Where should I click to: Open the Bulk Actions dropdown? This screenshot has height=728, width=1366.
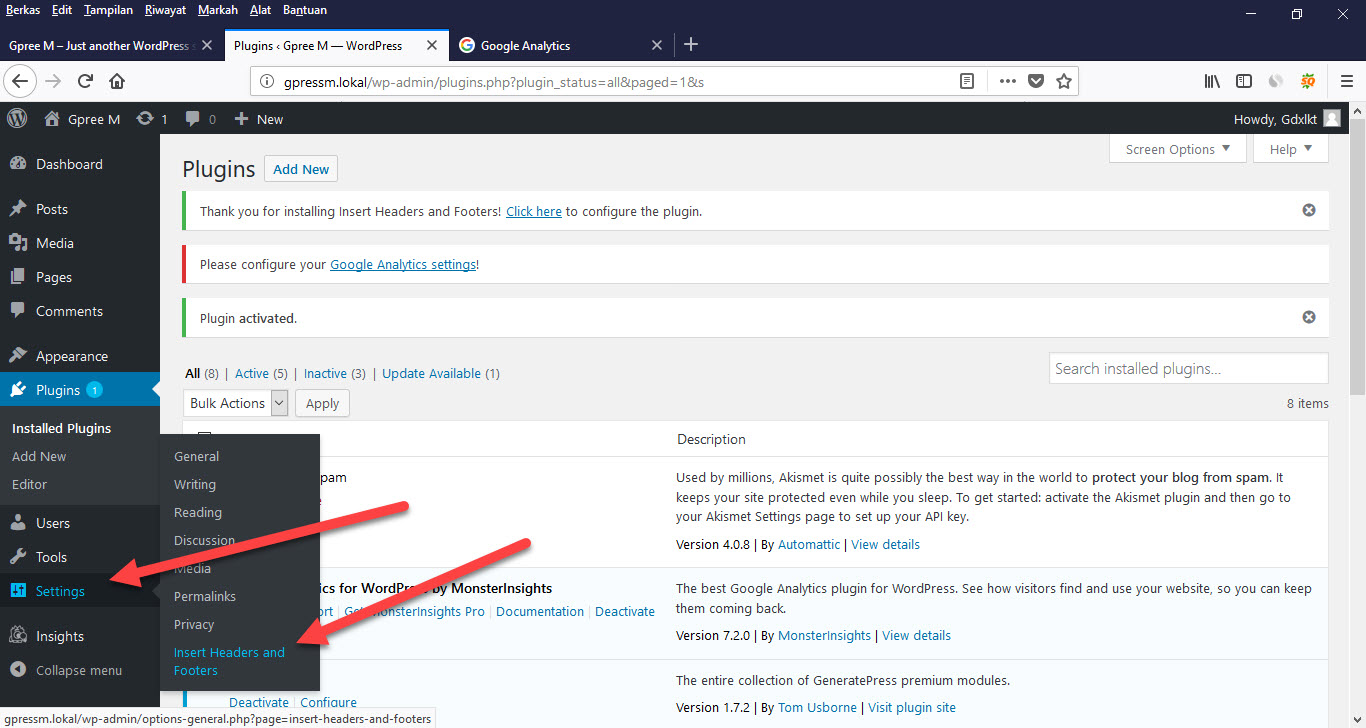tap(237, 403)
